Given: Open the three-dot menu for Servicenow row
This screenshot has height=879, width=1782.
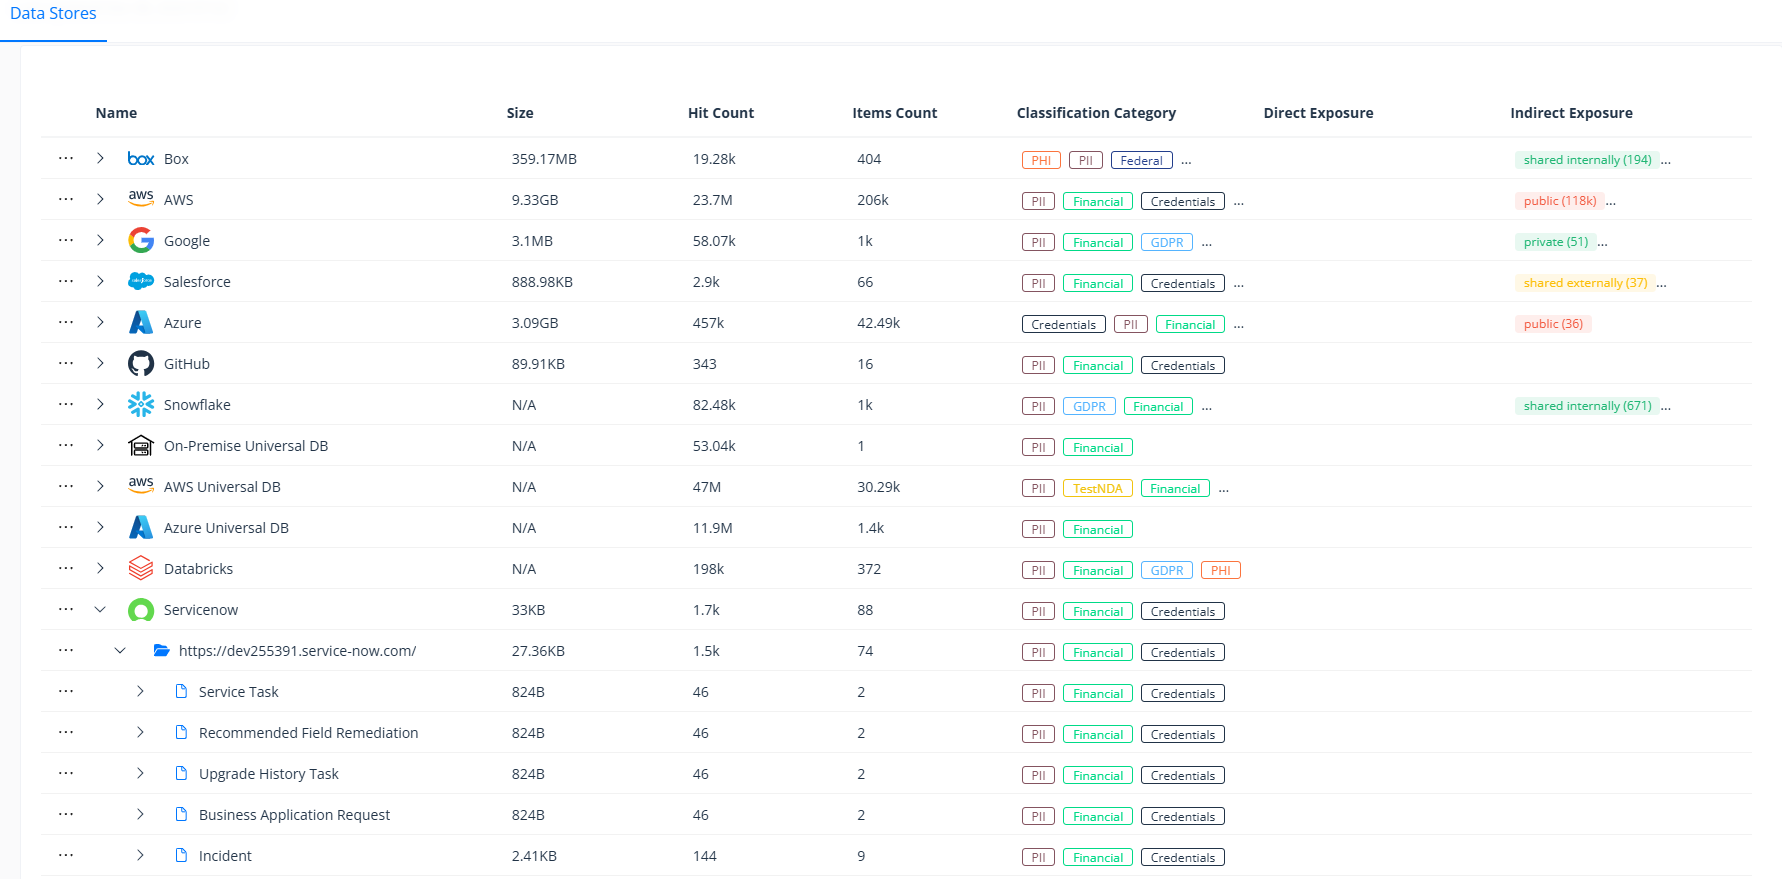Looking at the screenshot, I should click(x=66, y=609).
